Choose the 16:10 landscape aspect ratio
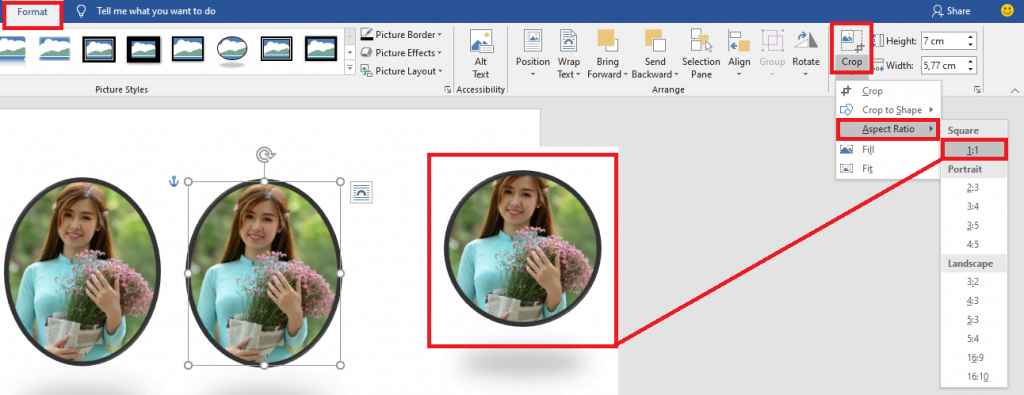1024x395 pixels. point(974,377)
